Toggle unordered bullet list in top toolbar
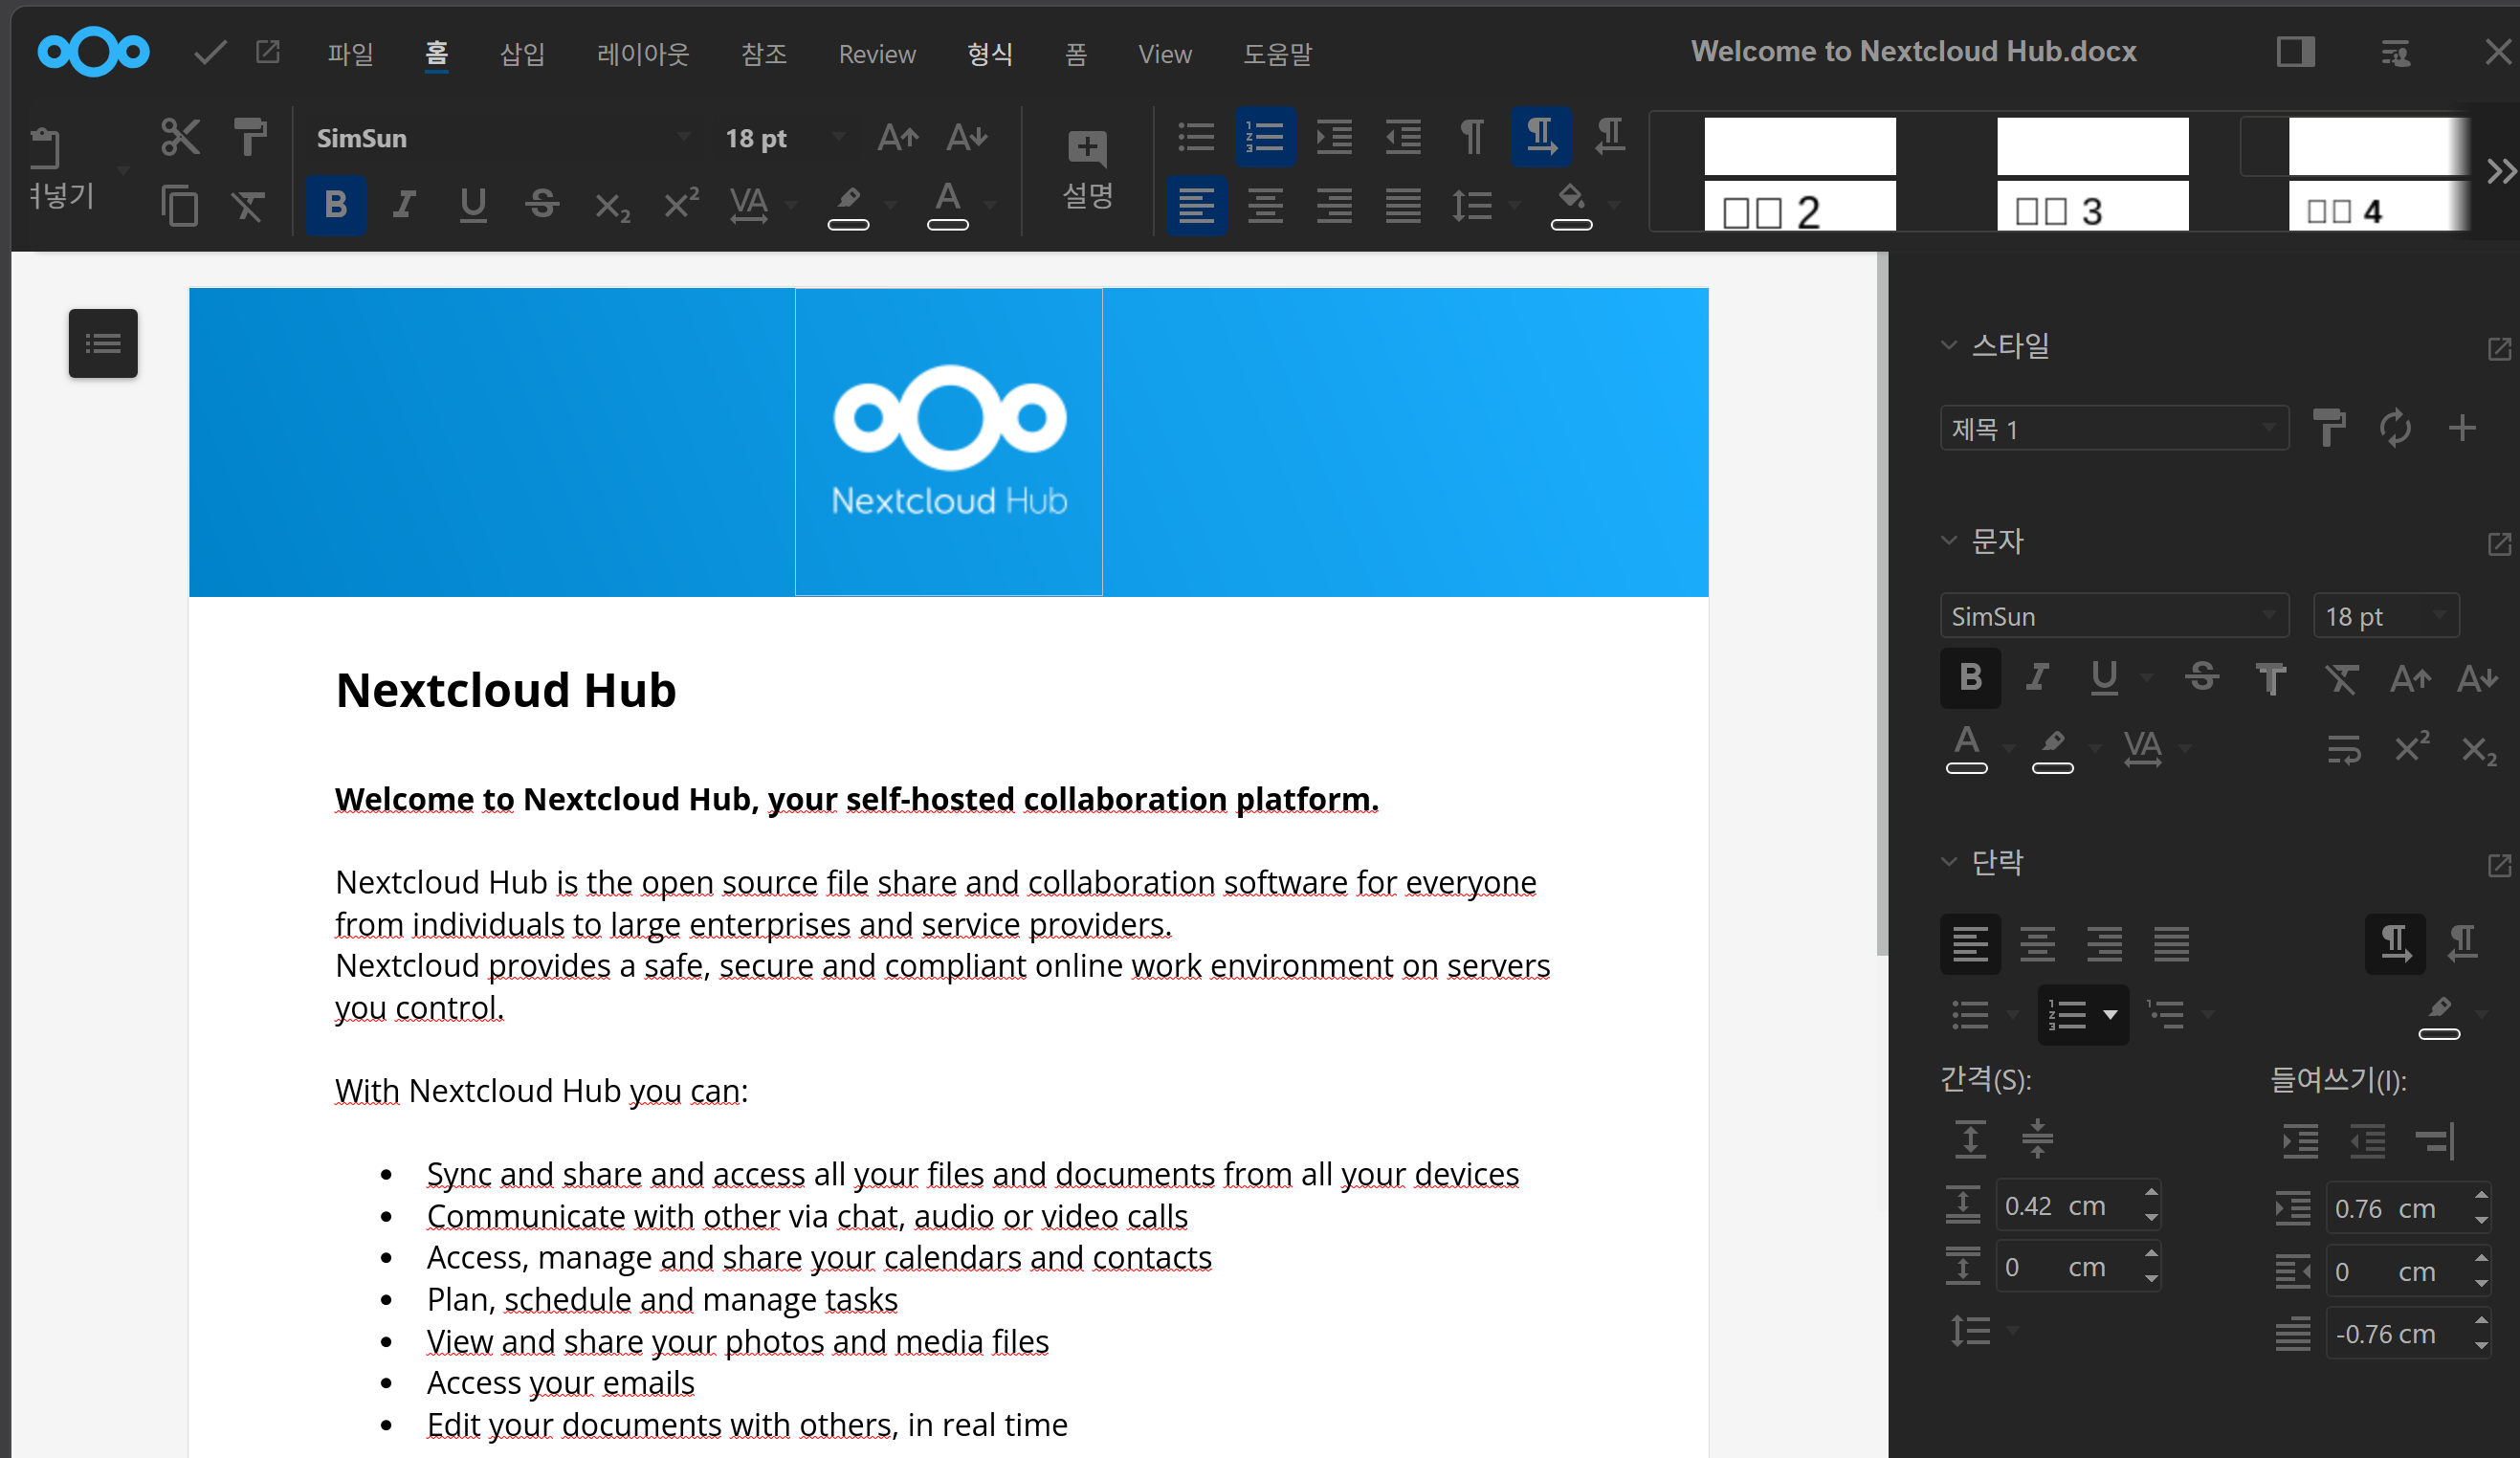The width and height of the screenshot is (2520, 1458). (x=1196, y=137)
